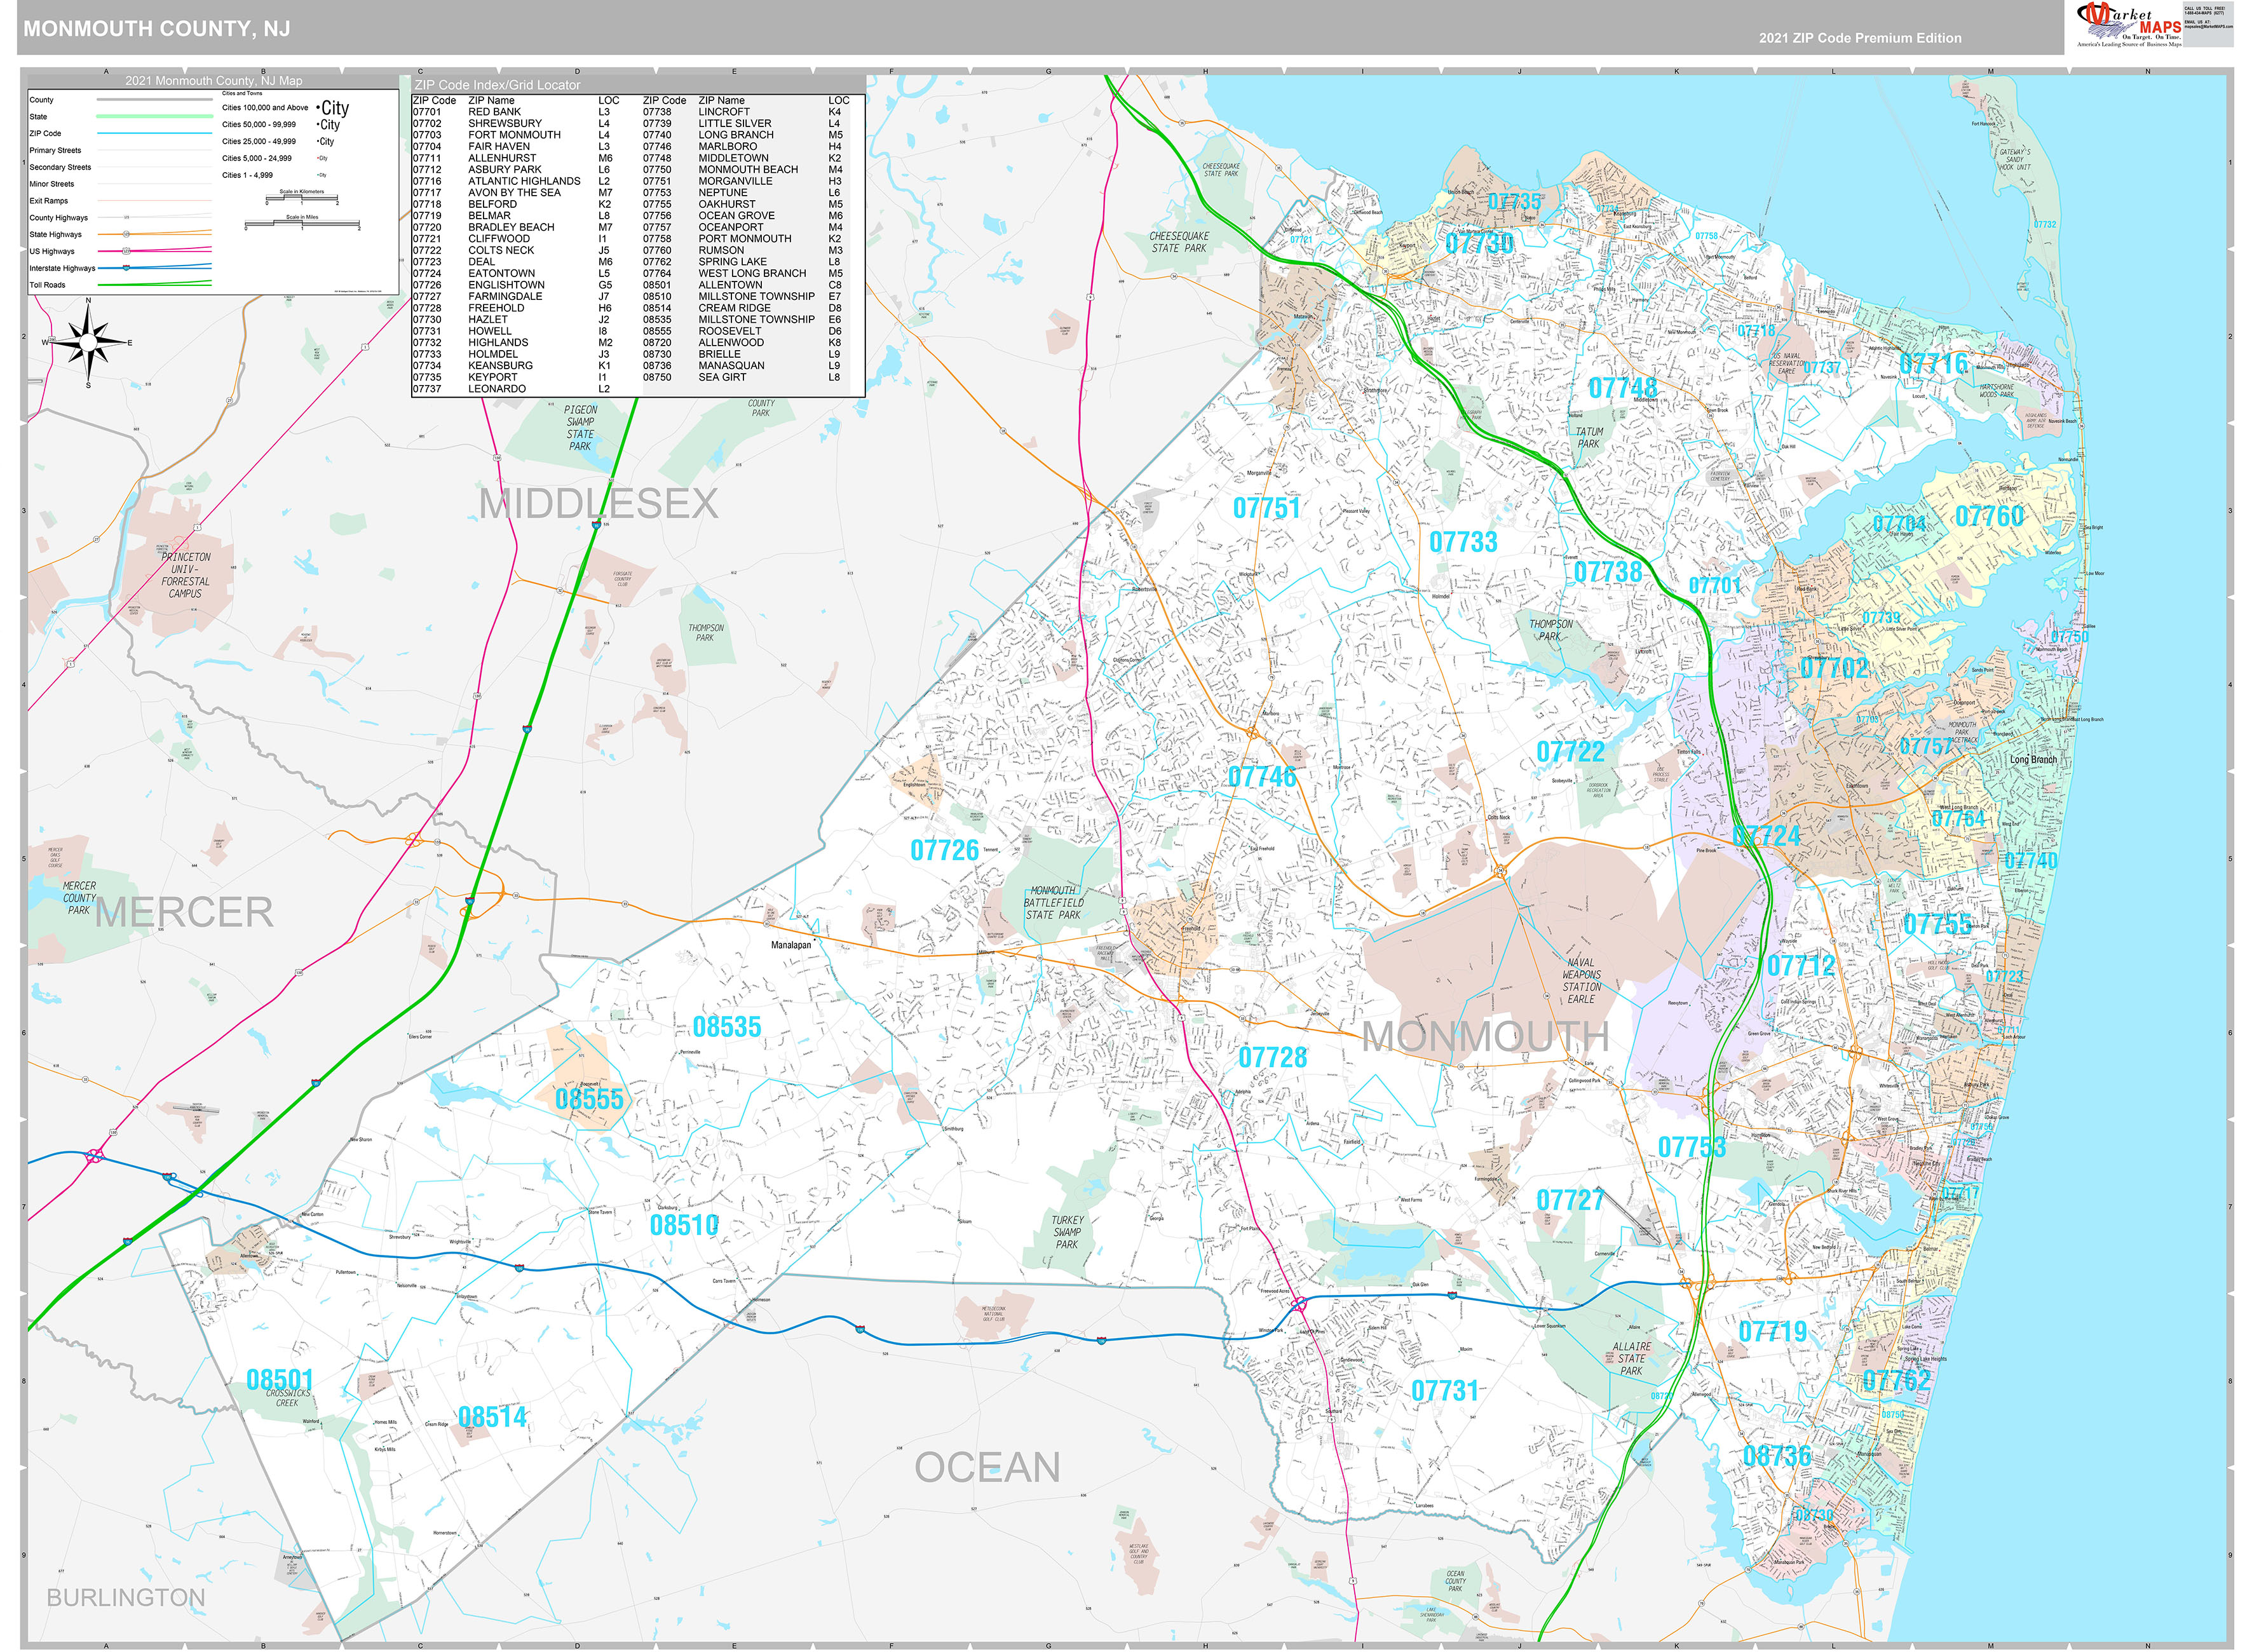The width and height of the screenshot is (2245, 1652).
Task: Select the 'State Highways' legend entry
Action: [120, 234]
